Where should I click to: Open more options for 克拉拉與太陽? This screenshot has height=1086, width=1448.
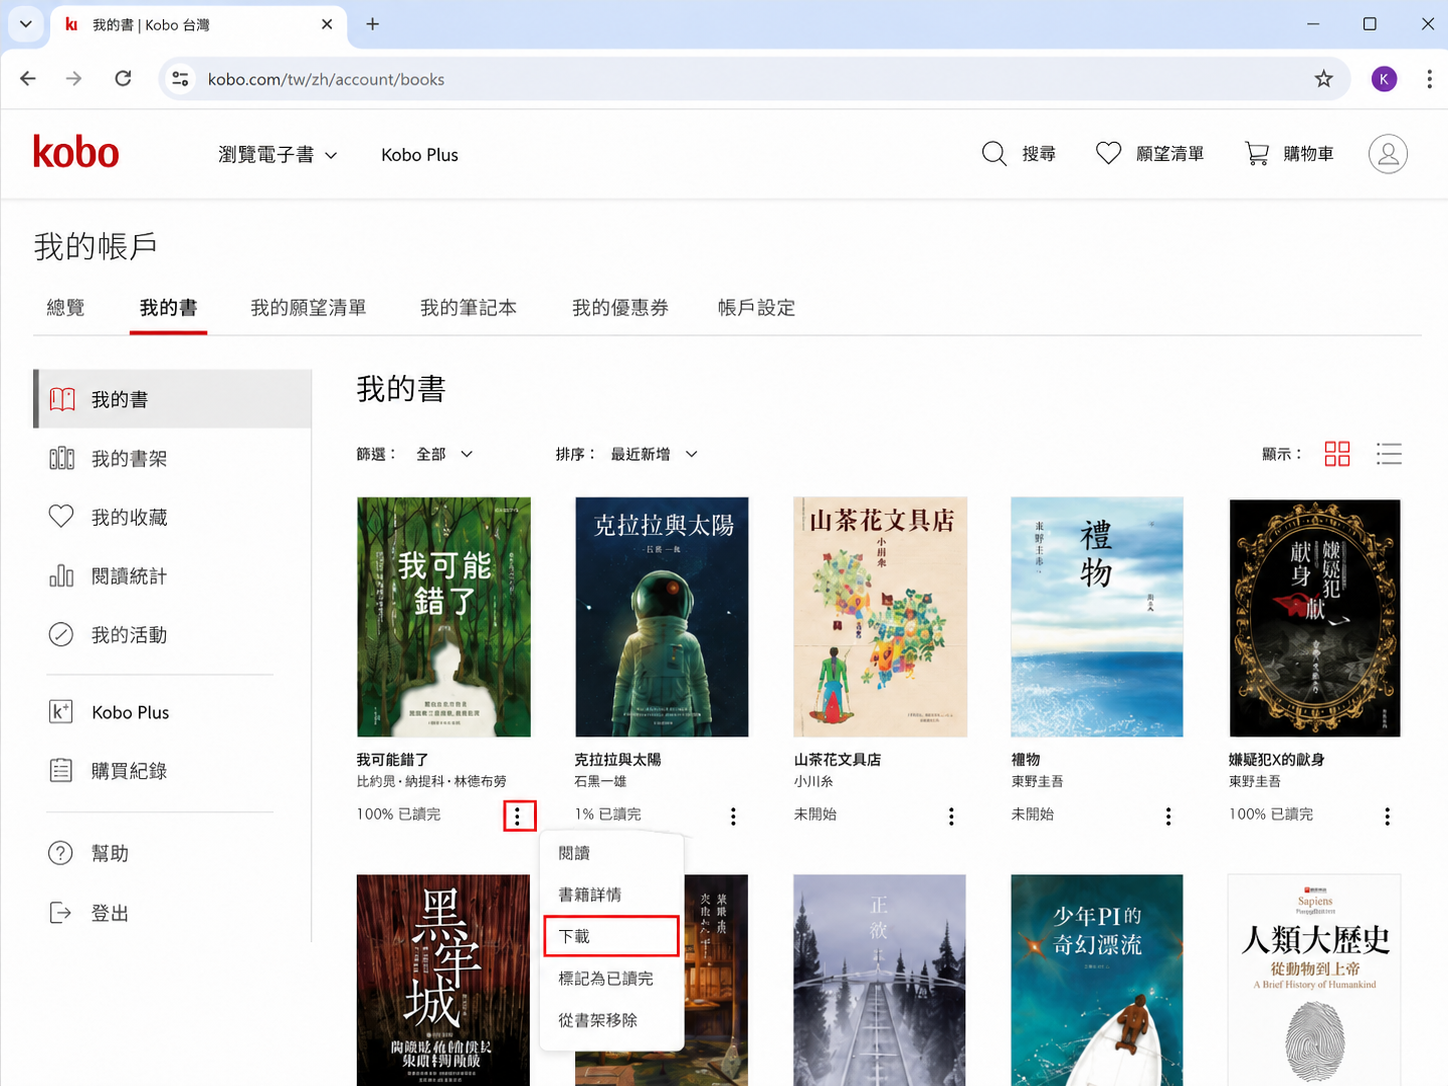[733, 816]
